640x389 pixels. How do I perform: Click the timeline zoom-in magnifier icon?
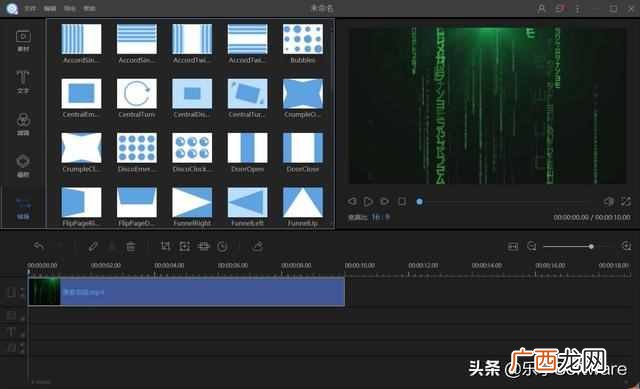[626, 246]
